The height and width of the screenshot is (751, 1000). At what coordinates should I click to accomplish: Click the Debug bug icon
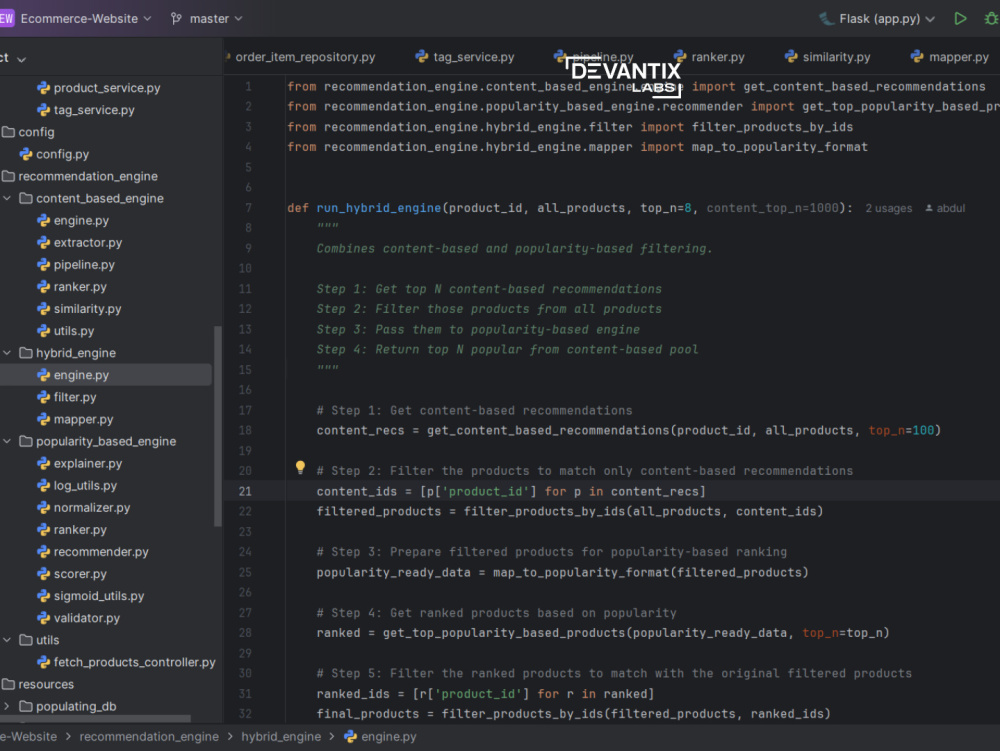click(991, 18)
